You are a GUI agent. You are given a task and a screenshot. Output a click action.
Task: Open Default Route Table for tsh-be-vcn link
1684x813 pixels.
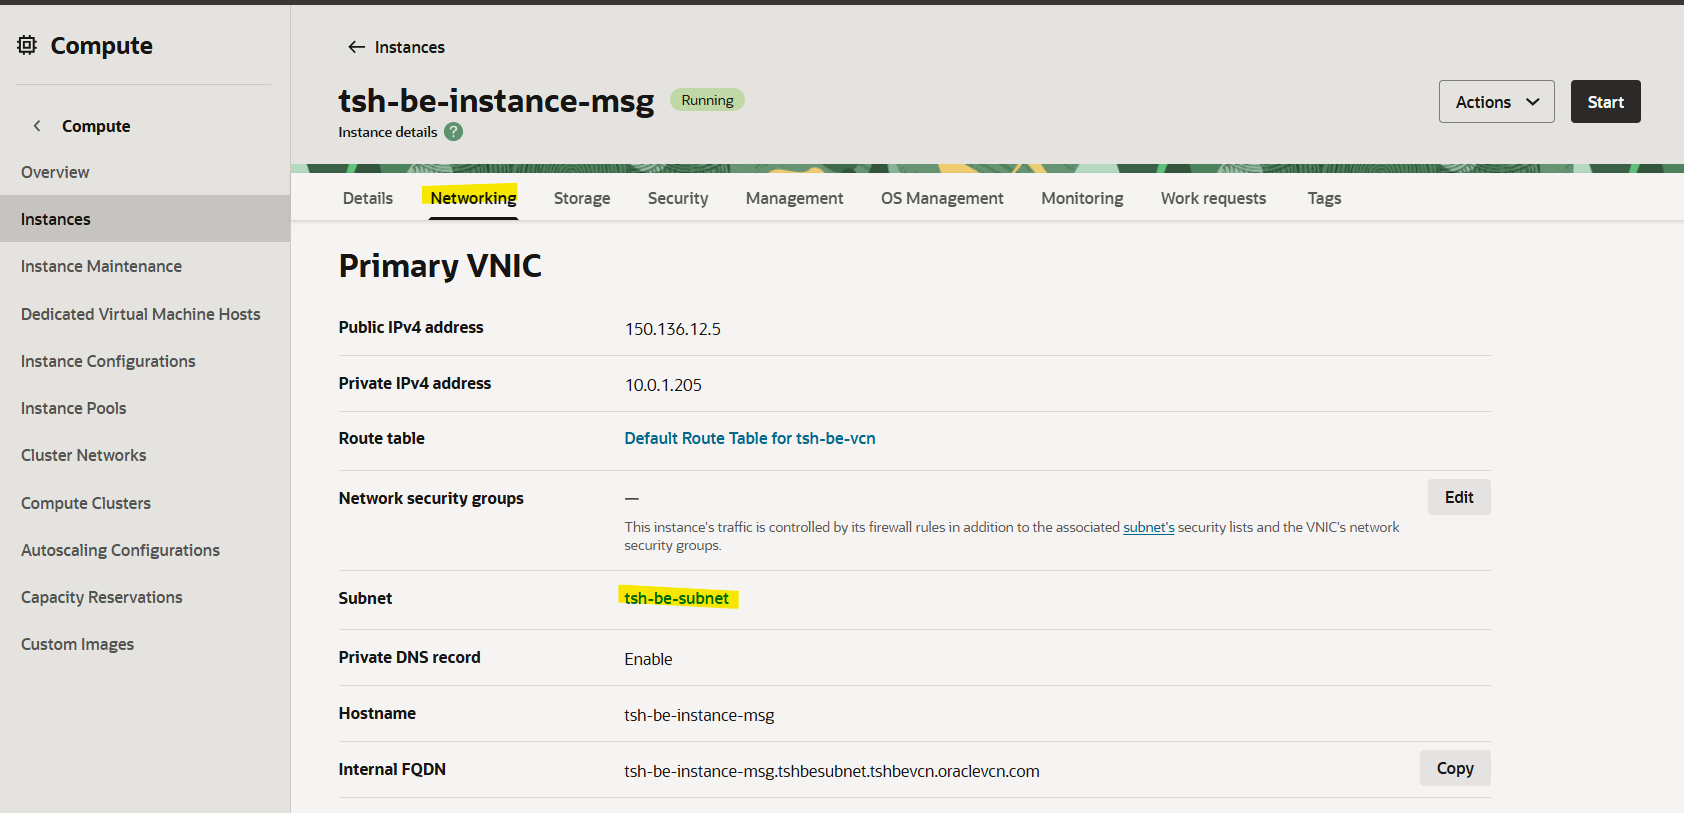[x=749, y=438]
